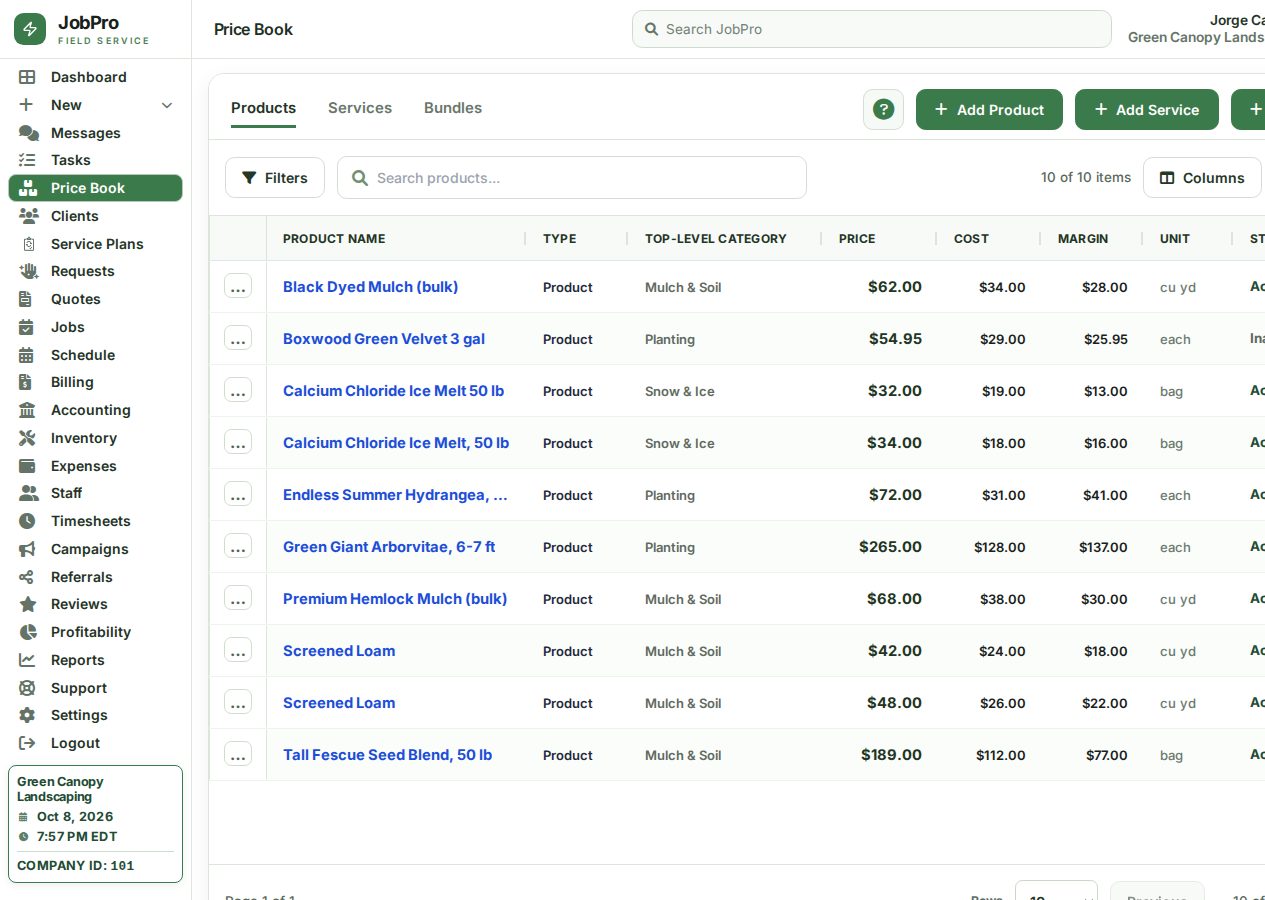This screenshot has width=1265, height=900.
Task: Click the Messages chat bubbles icon
Action: point(28,133)
